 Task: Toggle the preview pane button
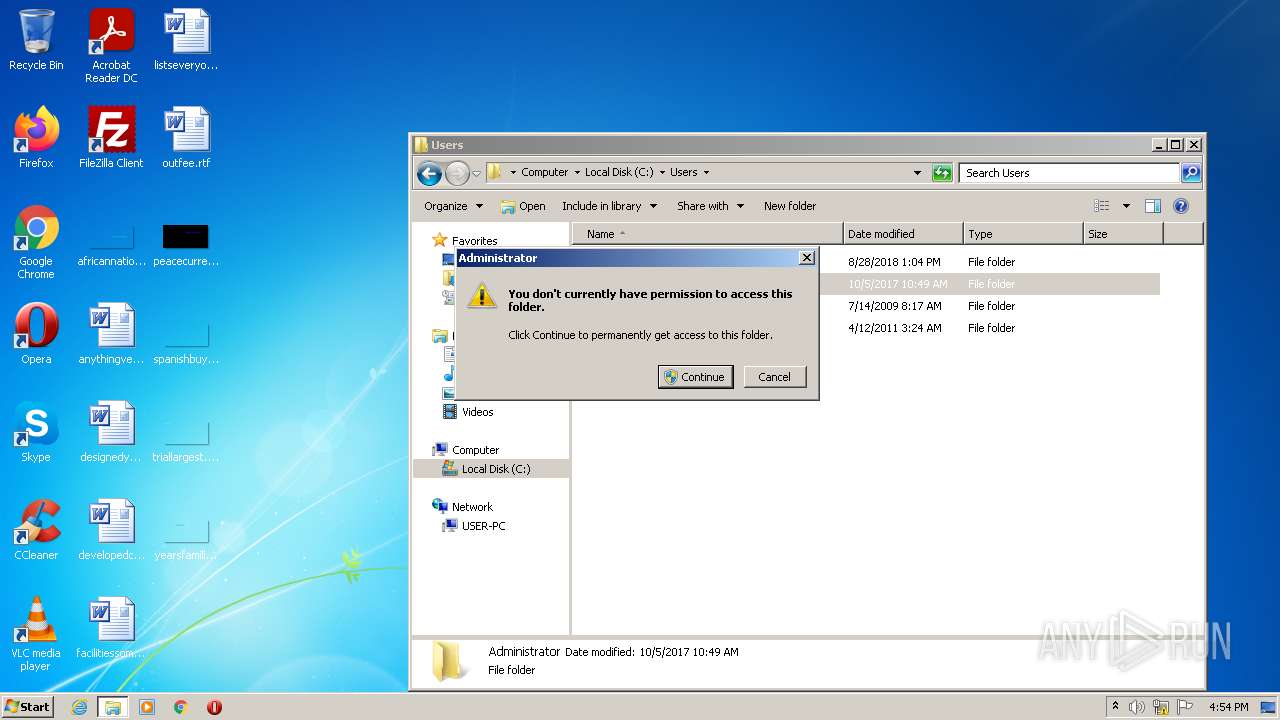click(x=1153, y=206)
